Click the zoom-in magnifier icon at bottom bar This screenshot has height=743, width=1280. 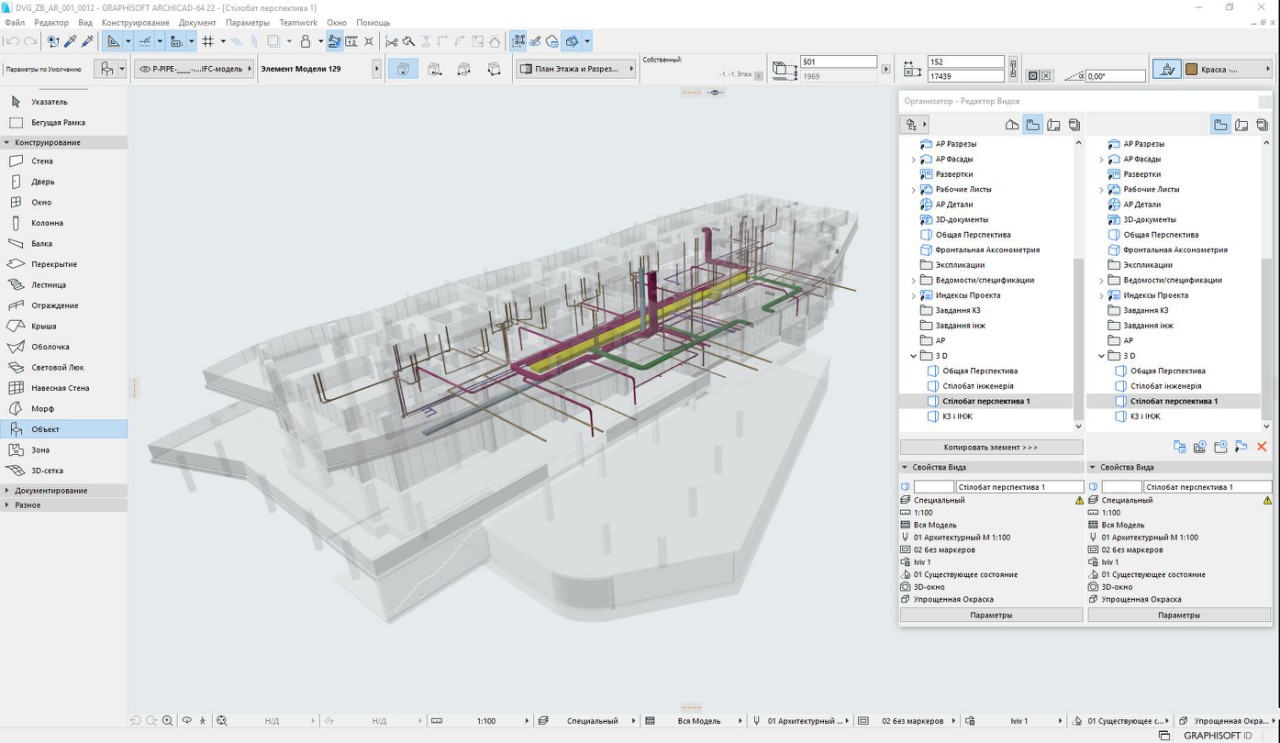(x=167, y=720)
